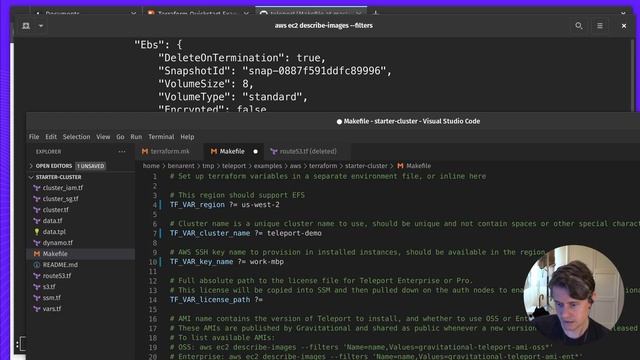The width and height of the screenshot is (640, 360).
Task: Click 'home' in the breadcrumb path
Action: 151,166
